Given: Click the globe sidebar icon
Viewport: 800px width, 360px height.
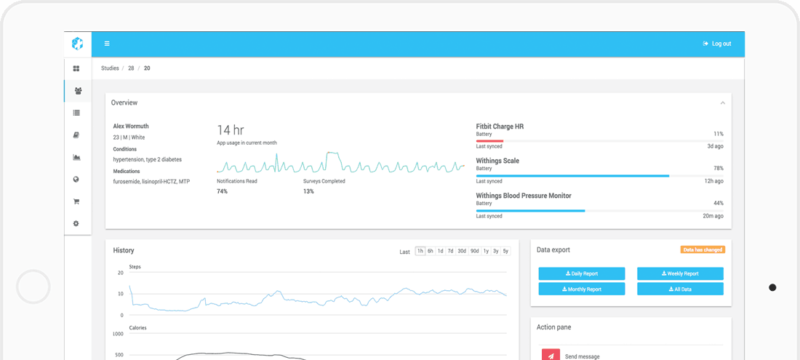Looking at the screenshot, I should (x=77, y=179).
